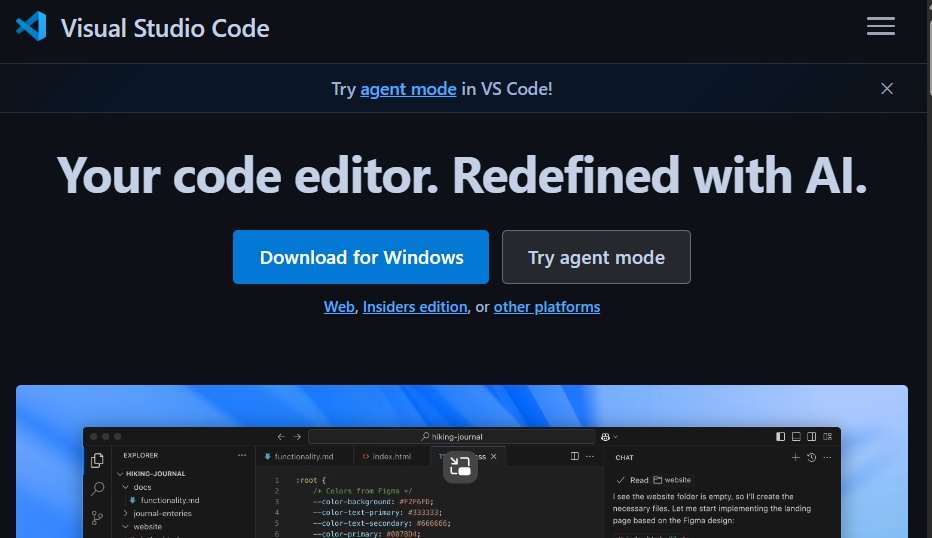Click the CHAT panel heading
This screenshot has height=538, width=932.
(x=624, y=458)
